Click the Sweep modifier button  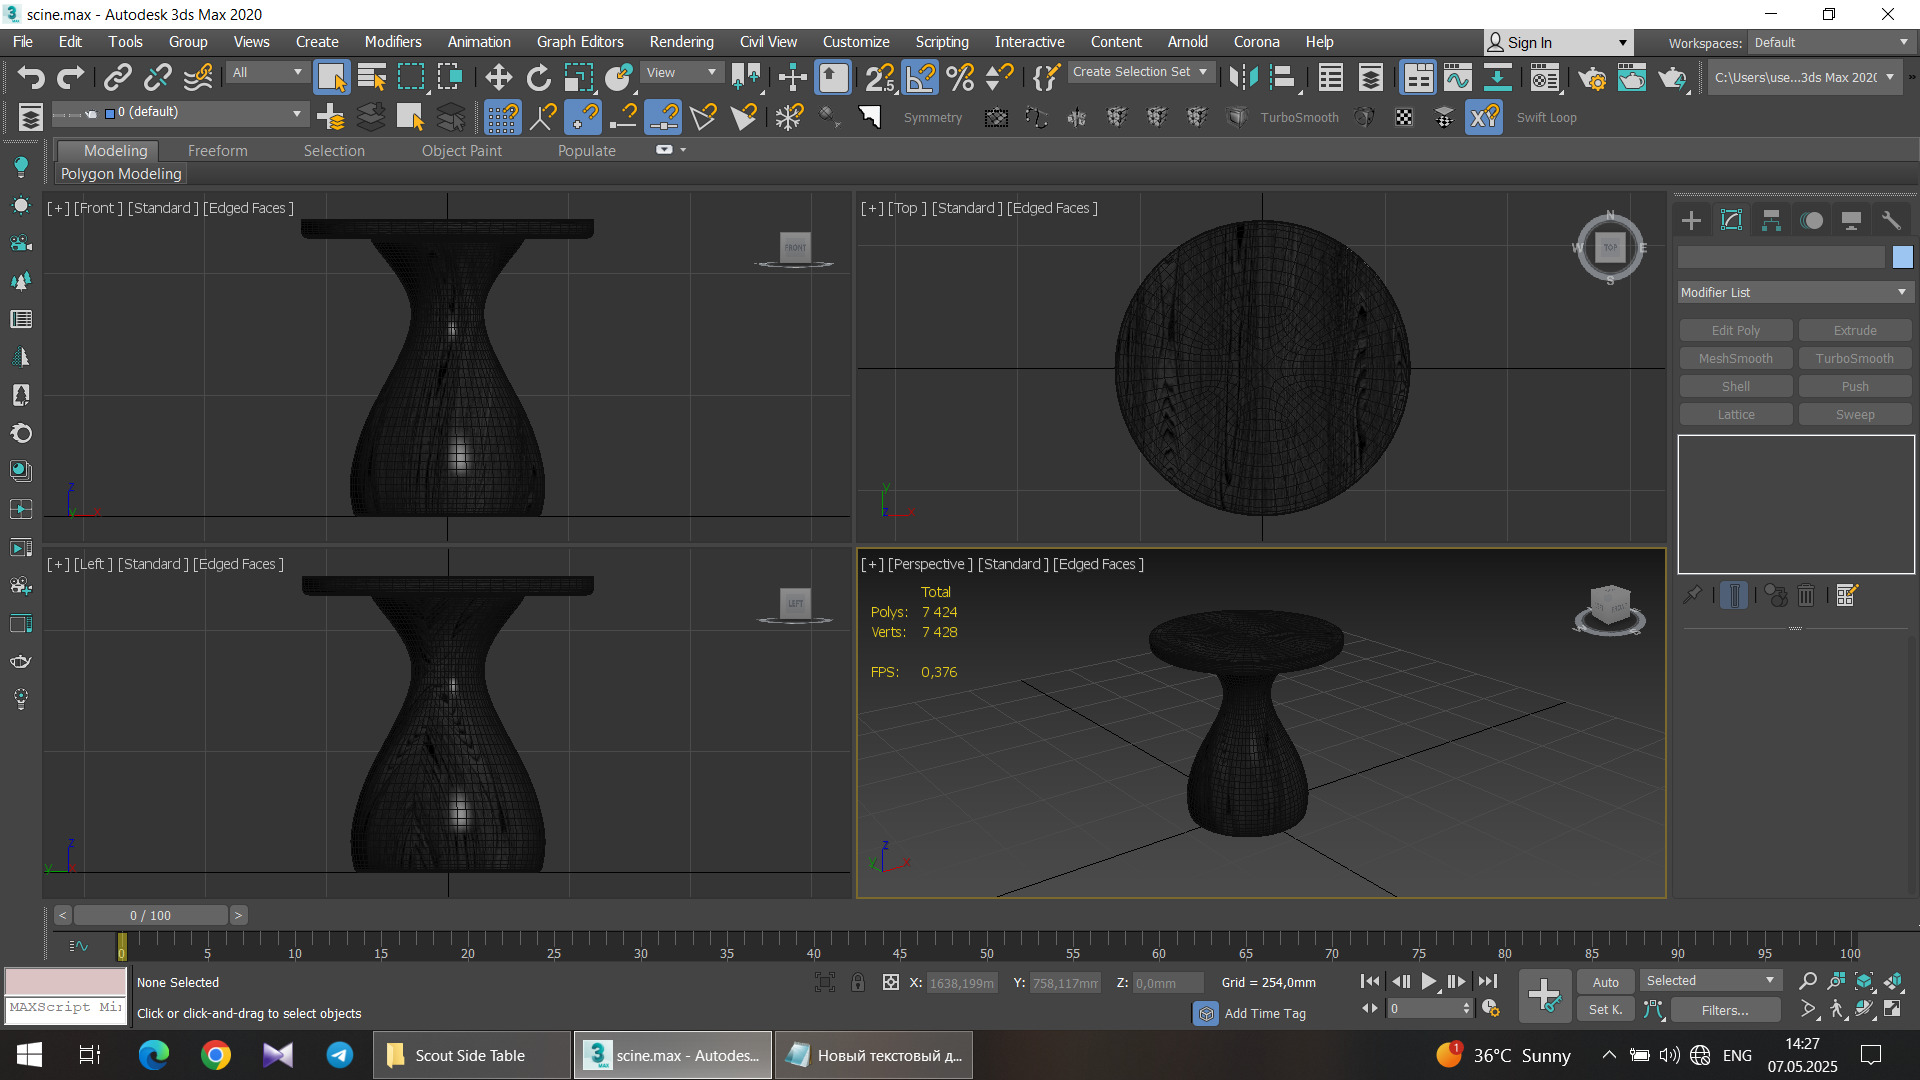(x=1854, y=414)
